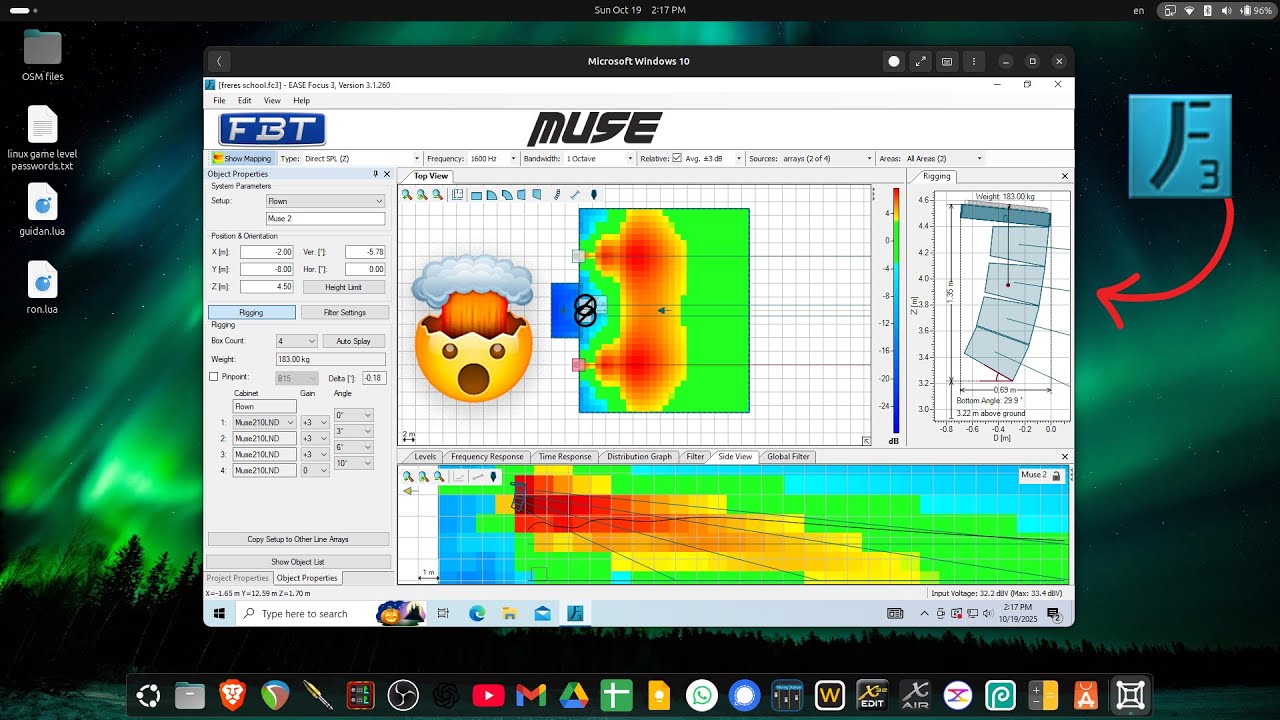Click the pin icon of Object Properties panel
This screenshot has width=1280, height=720.
[x=375, y=174]
